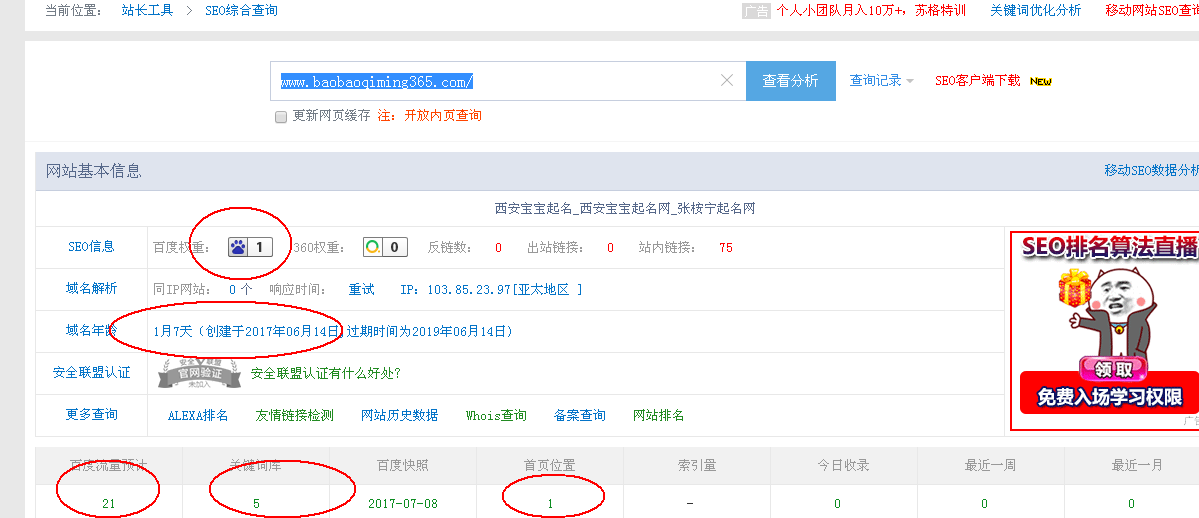Open the Whois查询 link
The height and width of the screenshot is (518, 1199).
point(496,415)
